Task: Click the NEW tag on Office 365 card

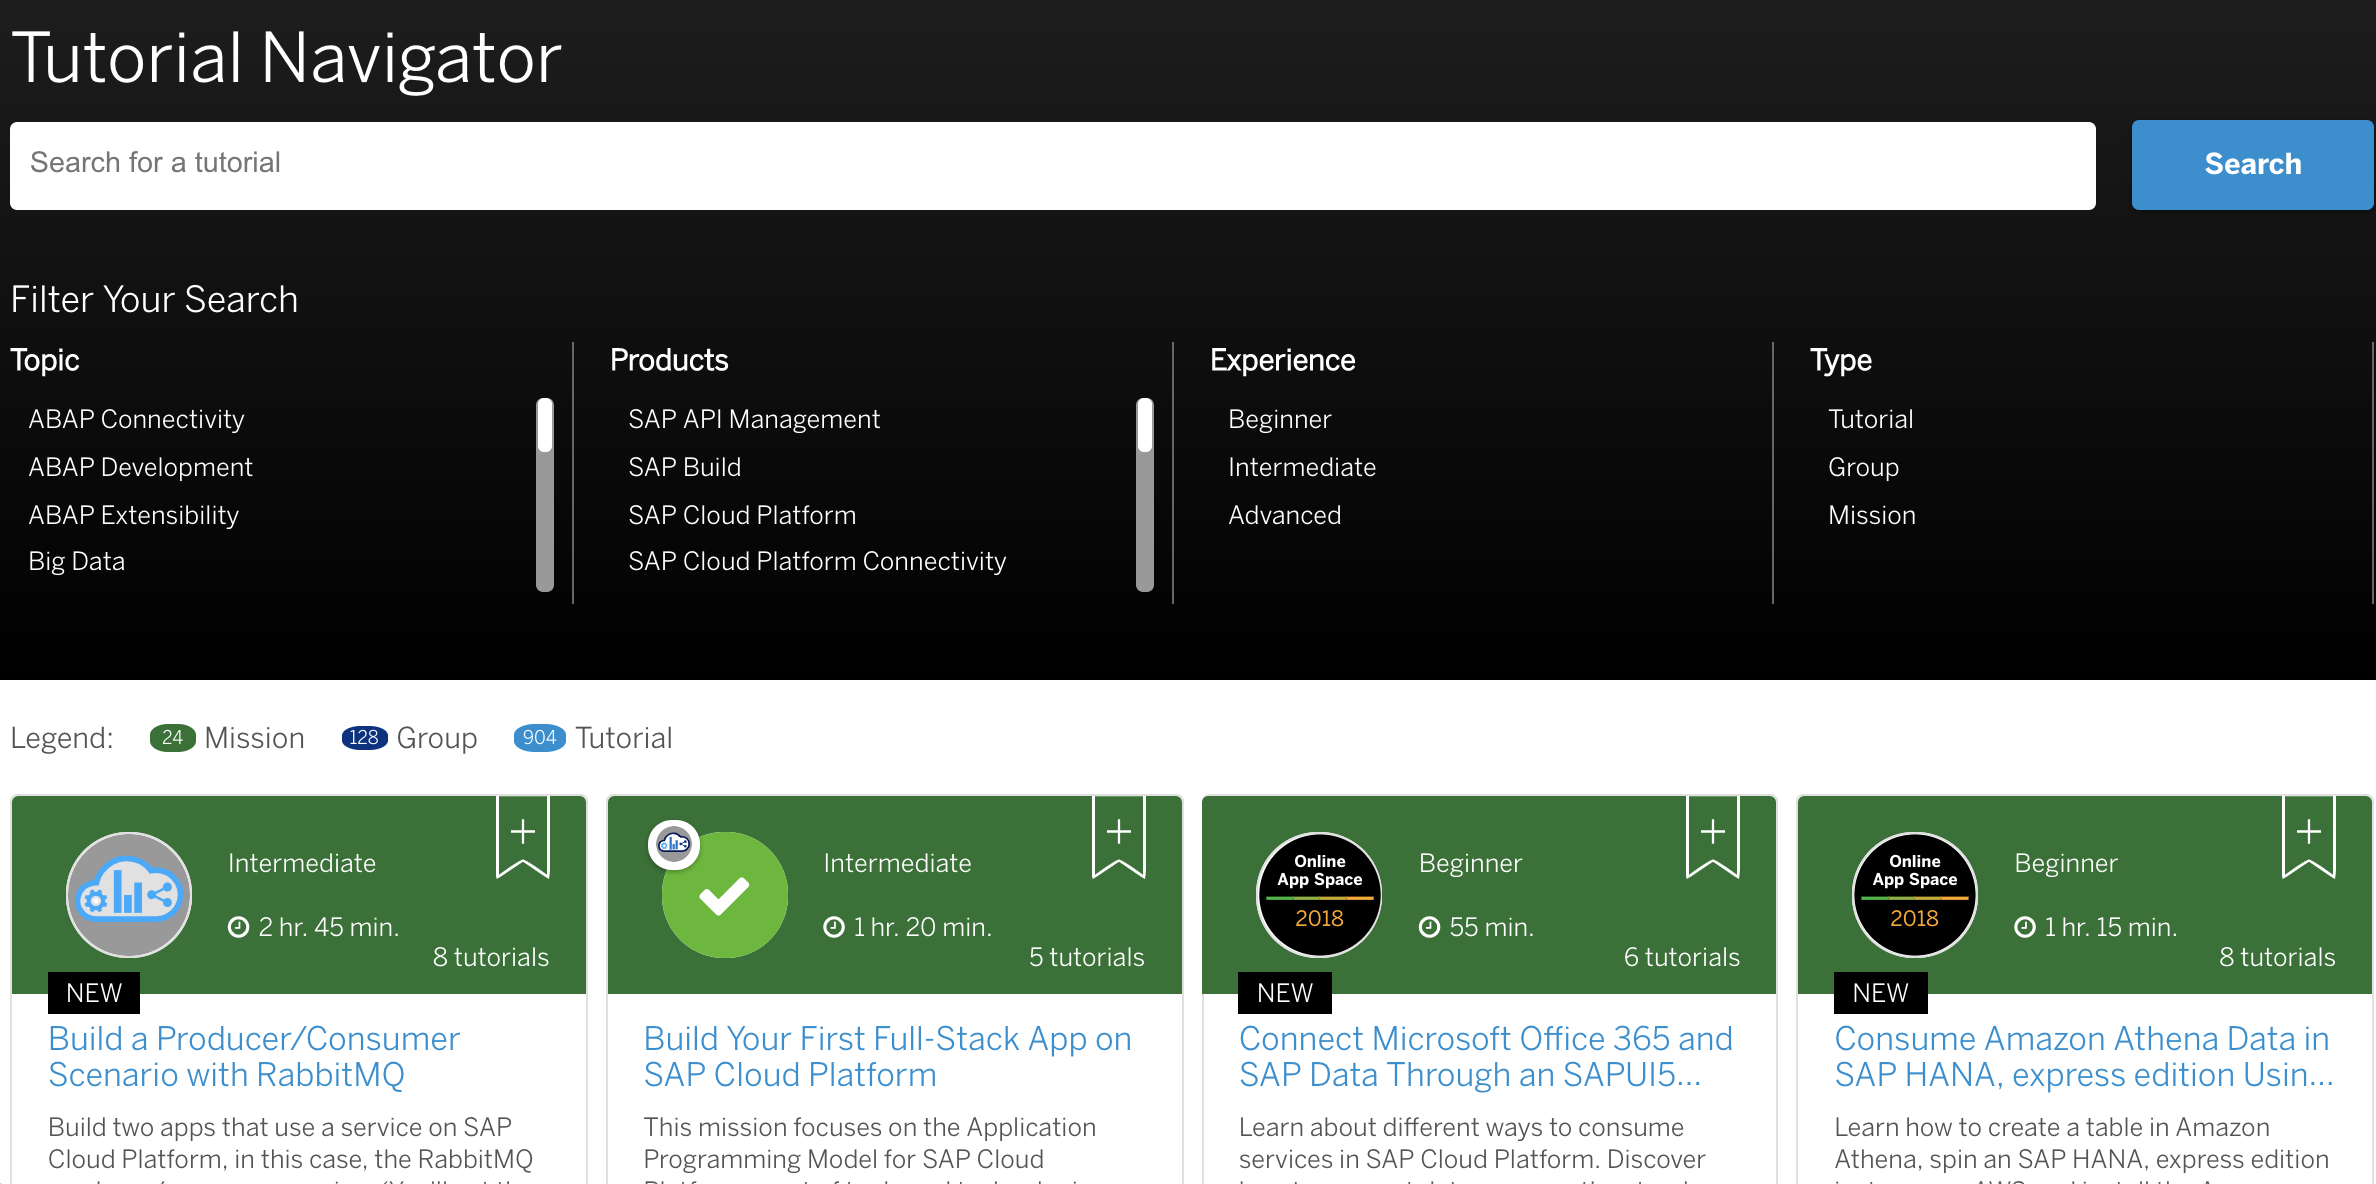Action: click(1285, 993)
